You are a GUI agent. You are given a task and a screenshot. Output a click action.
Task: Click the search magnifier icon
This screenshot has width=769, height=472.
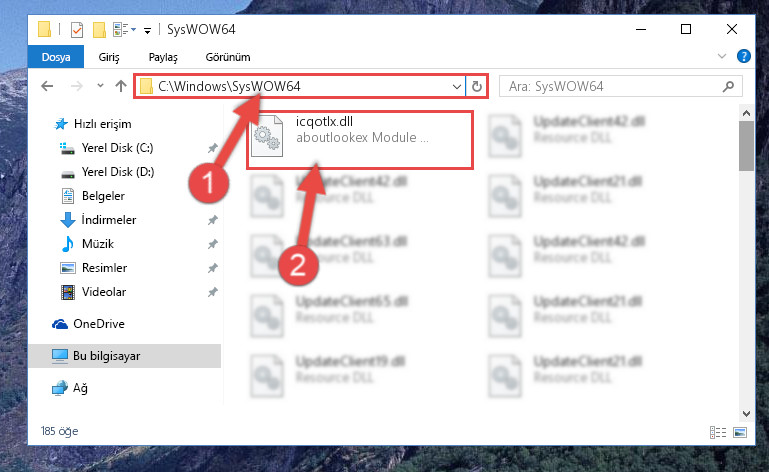[x=728, y=87]
